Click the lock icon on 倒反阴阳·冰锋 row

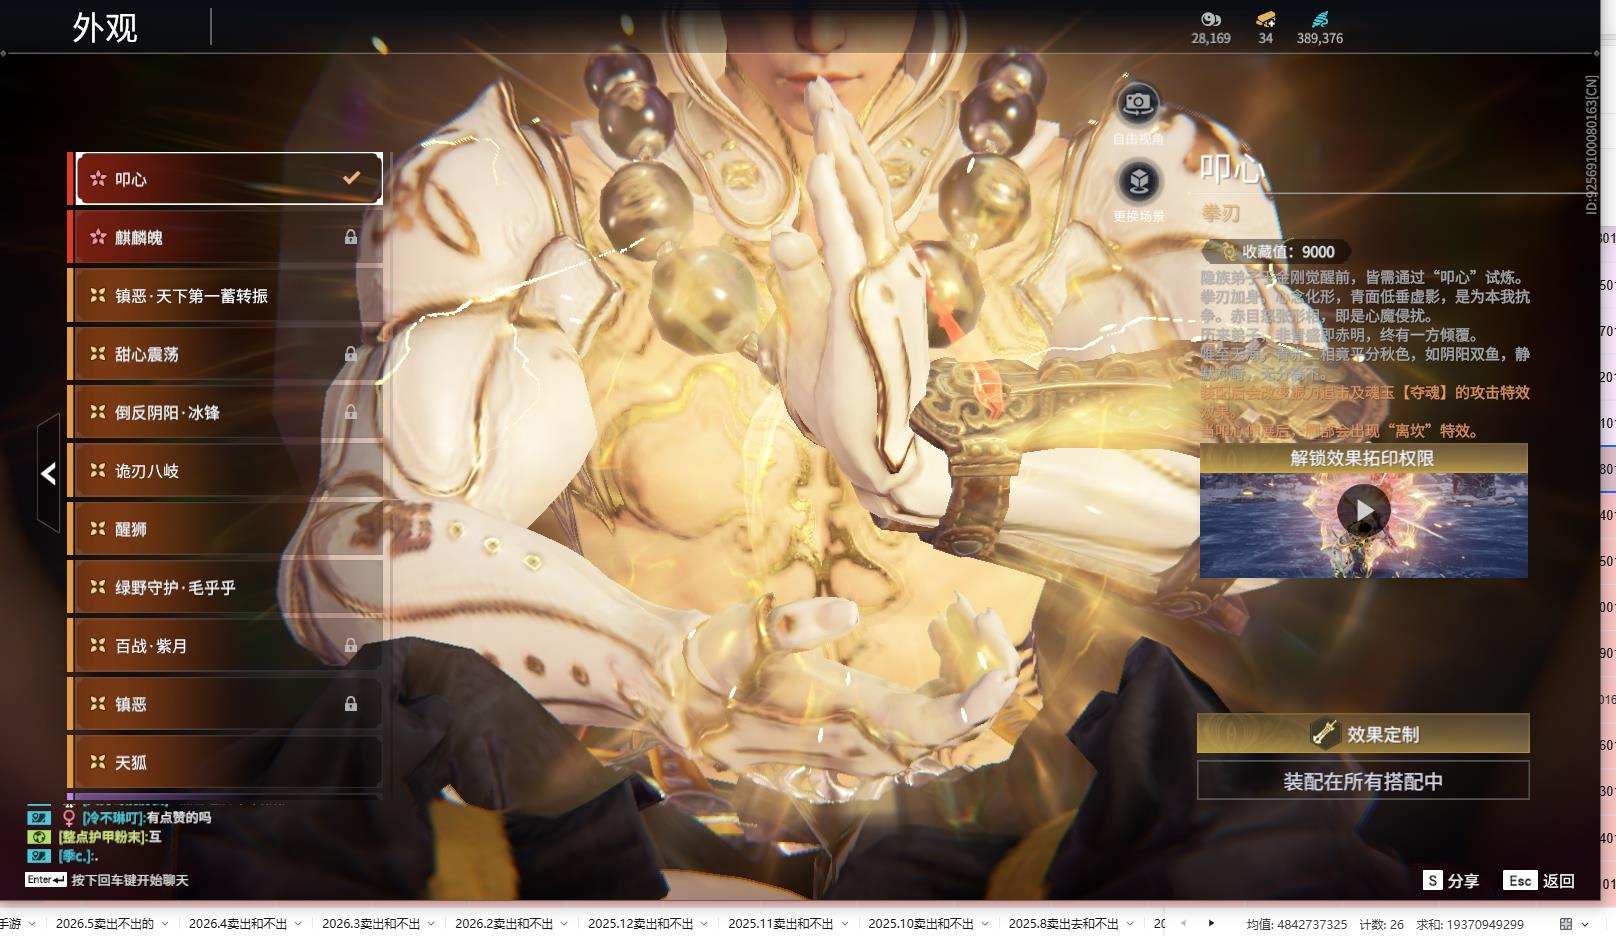(x=351, y=412)
